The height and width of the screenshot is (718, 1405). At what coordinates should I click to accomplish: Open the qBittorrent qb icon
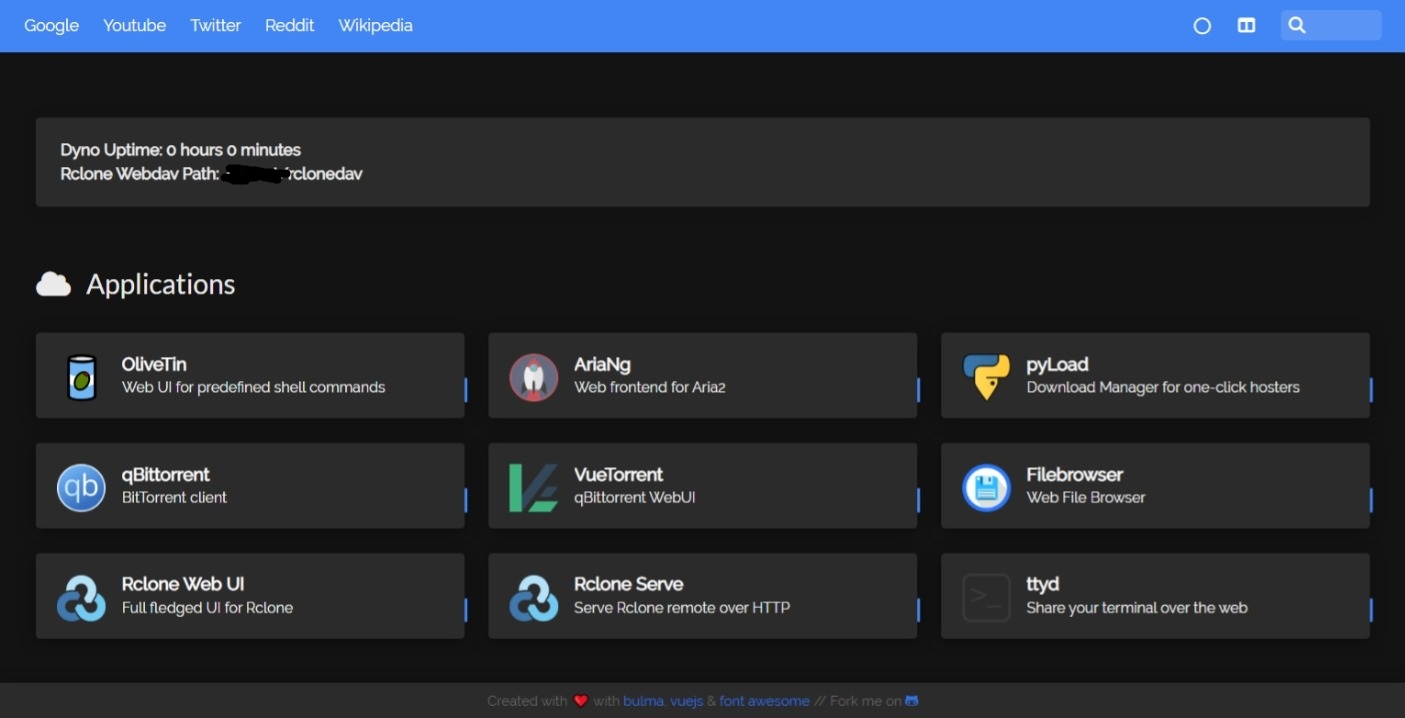tap(81, 488)
